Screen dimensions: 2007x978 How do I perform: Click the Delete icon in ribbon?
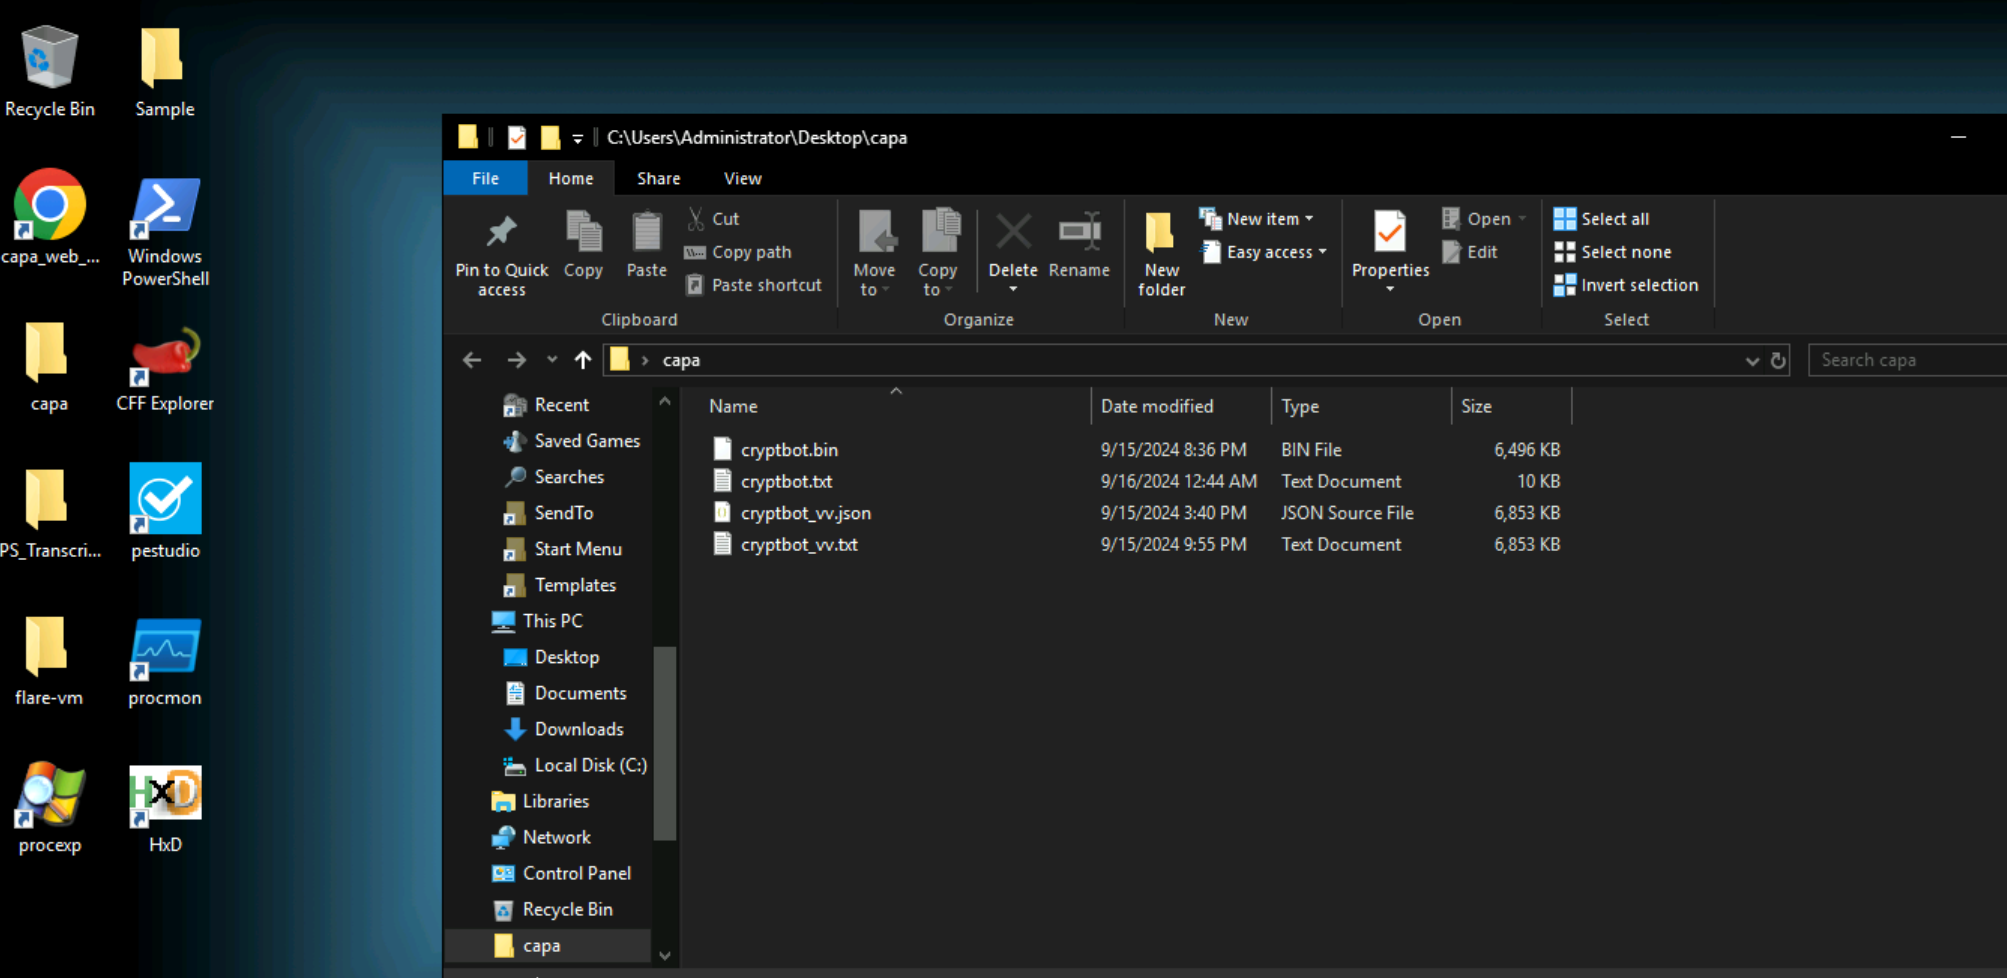coord(1012,233)
